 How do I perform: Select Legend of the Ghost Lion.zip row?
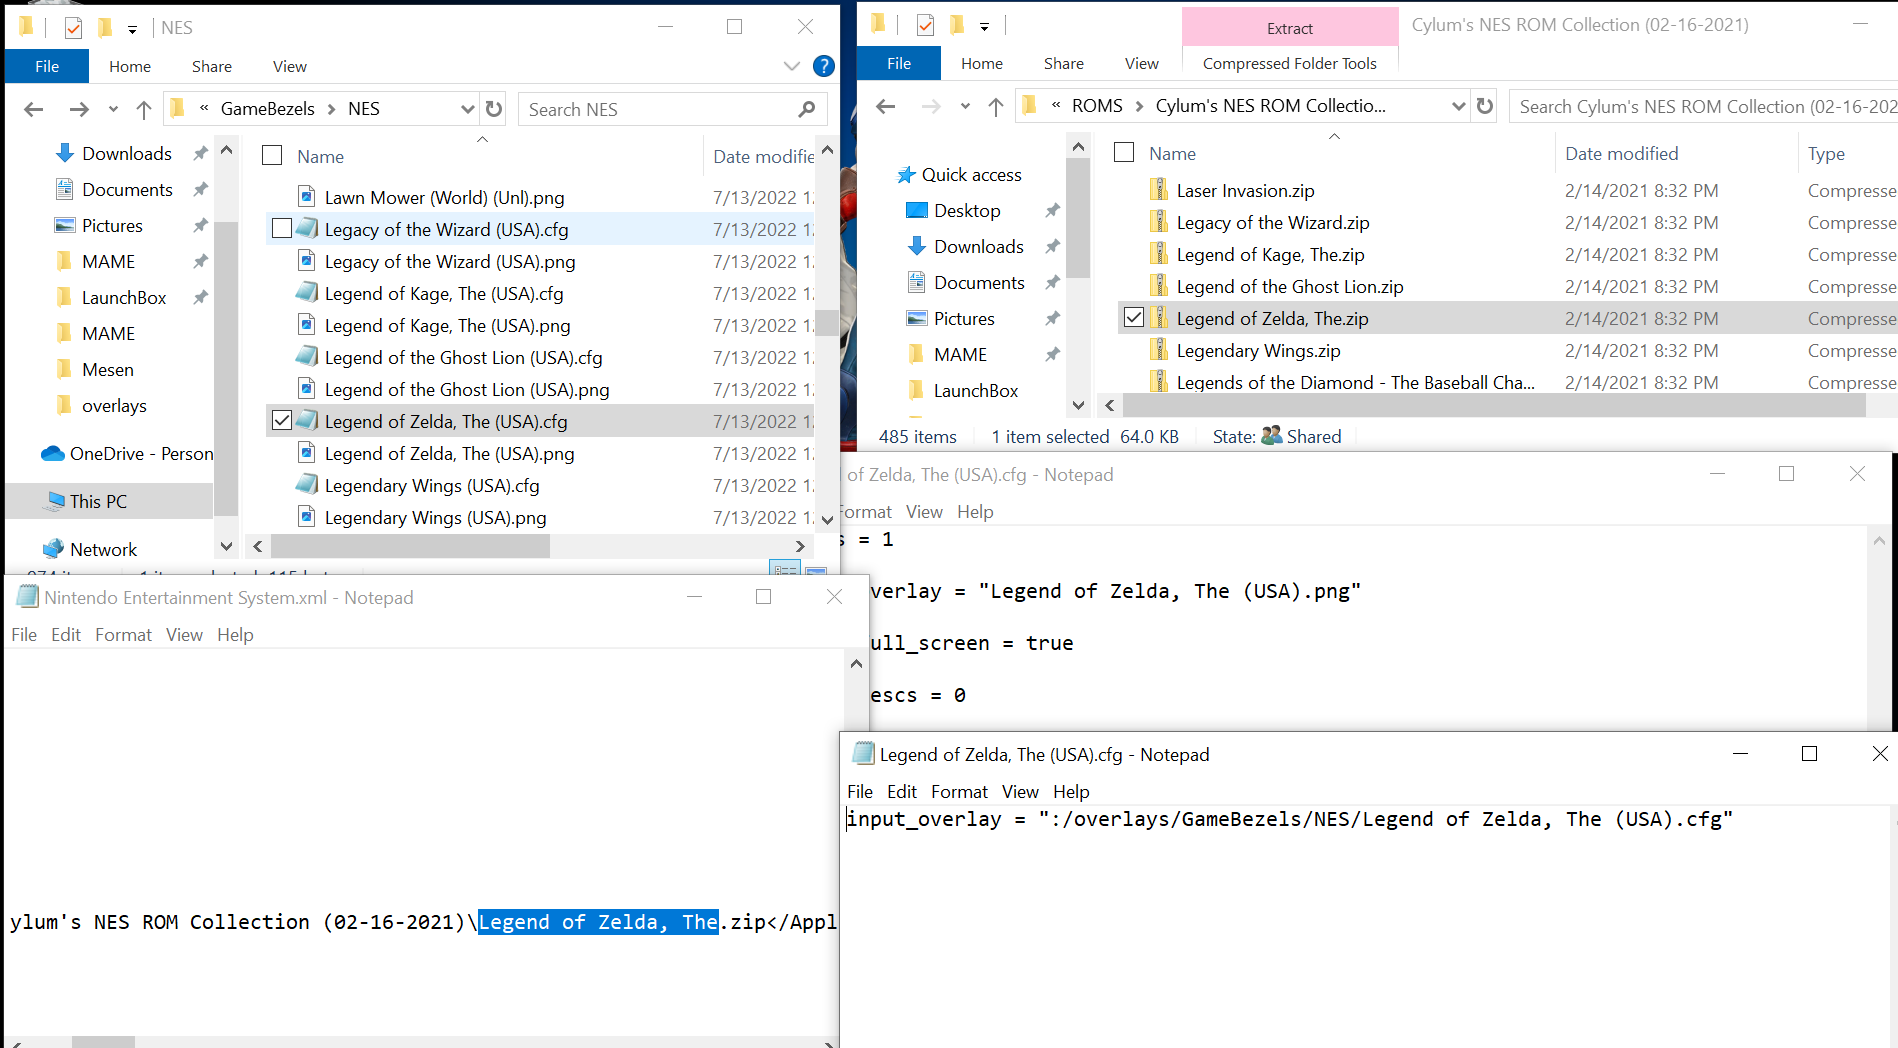coord(1506,286)
